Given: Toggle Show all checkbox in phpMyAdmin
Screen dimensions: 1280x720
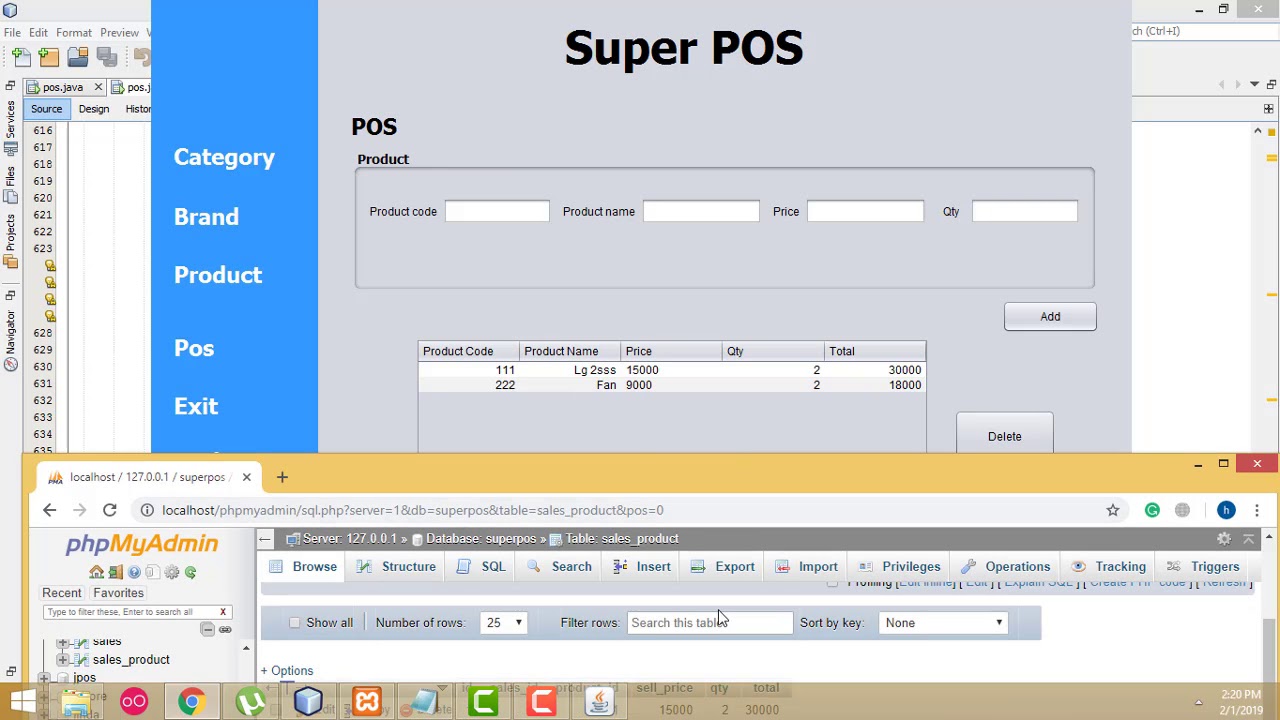Looking at the screenshot, I should 295,623.
